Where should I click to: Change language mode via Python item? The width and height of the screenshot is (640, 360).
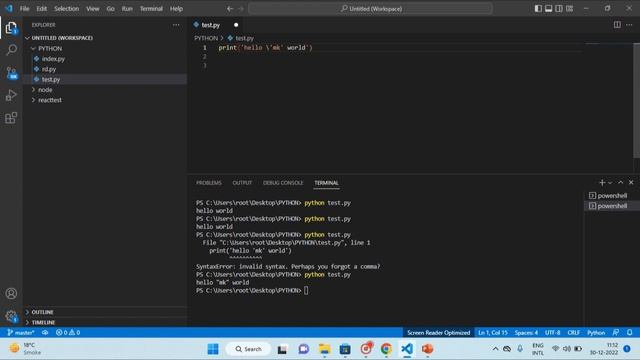tap(596, 333)
